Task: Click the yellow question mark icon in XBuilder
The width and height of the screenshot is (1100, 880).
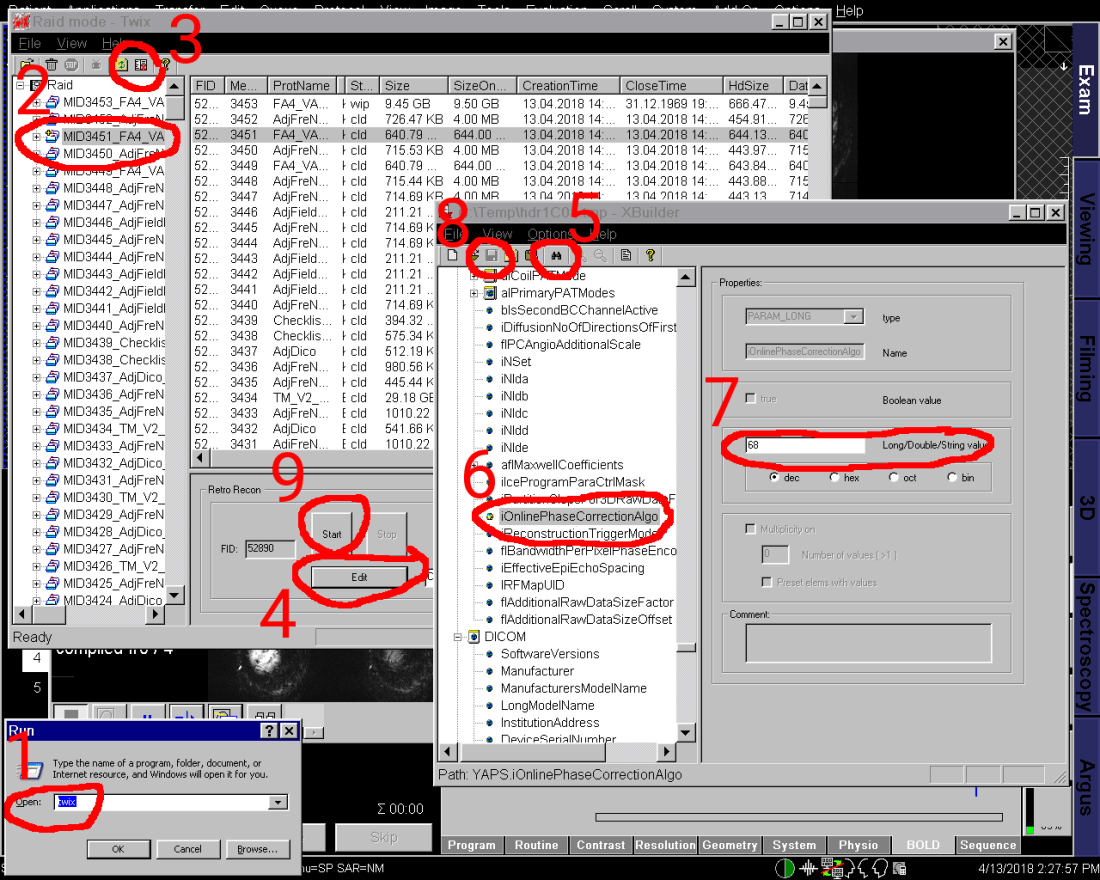Action: 650,256
